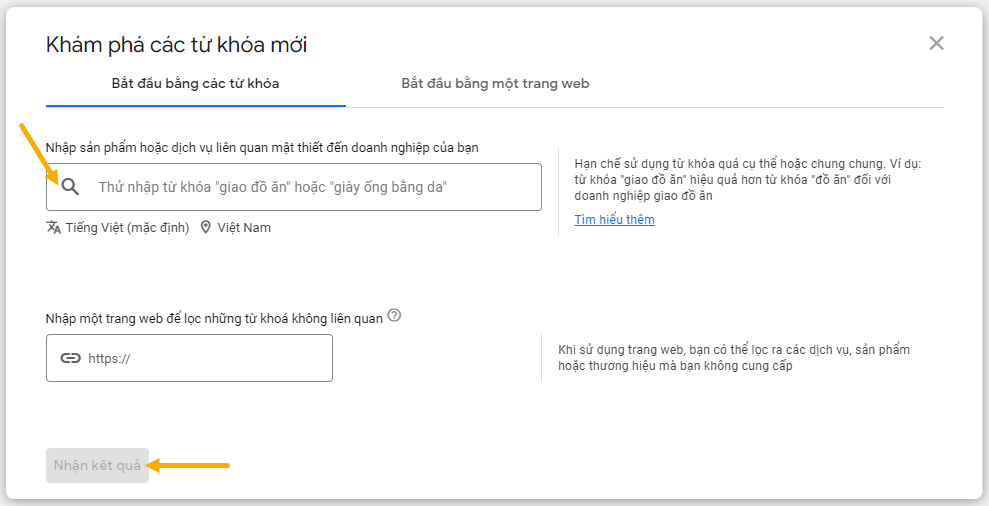Screen dimensions: 989x506
Task: Click the magnifier icon in keyword box
Action: point(70,187)
